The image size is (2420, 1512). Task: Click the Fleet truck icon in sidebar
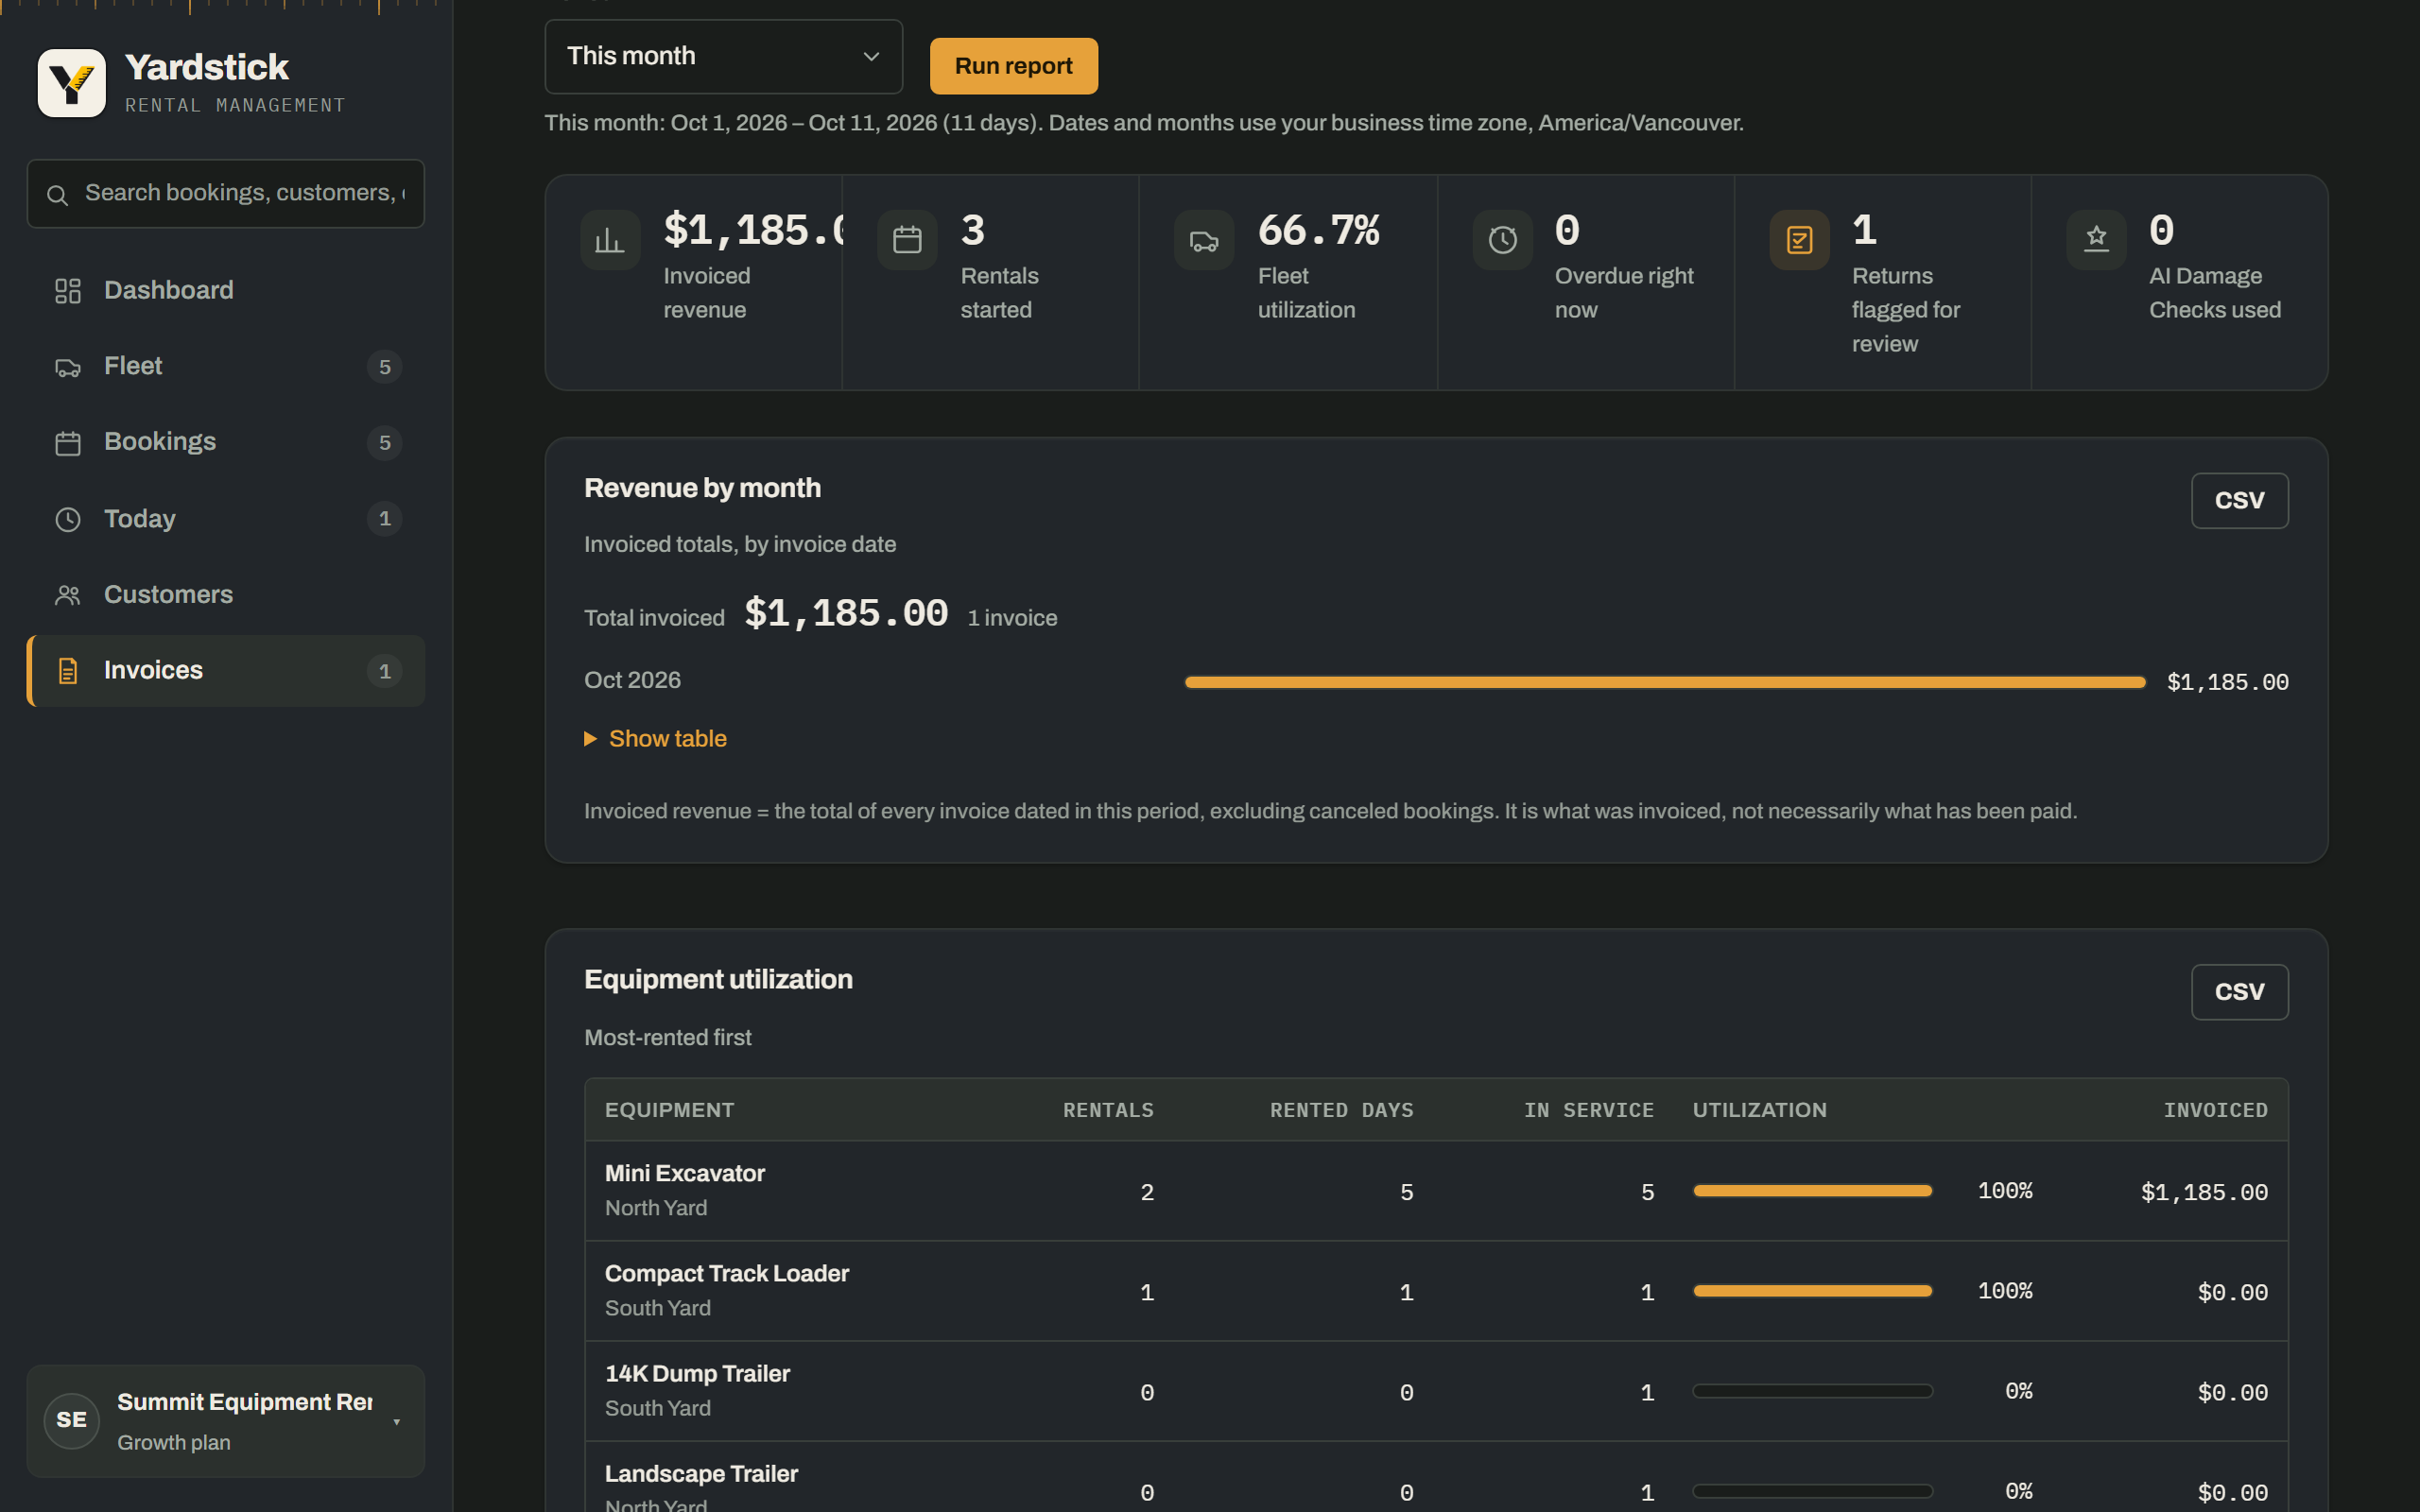tap(68, 367)
